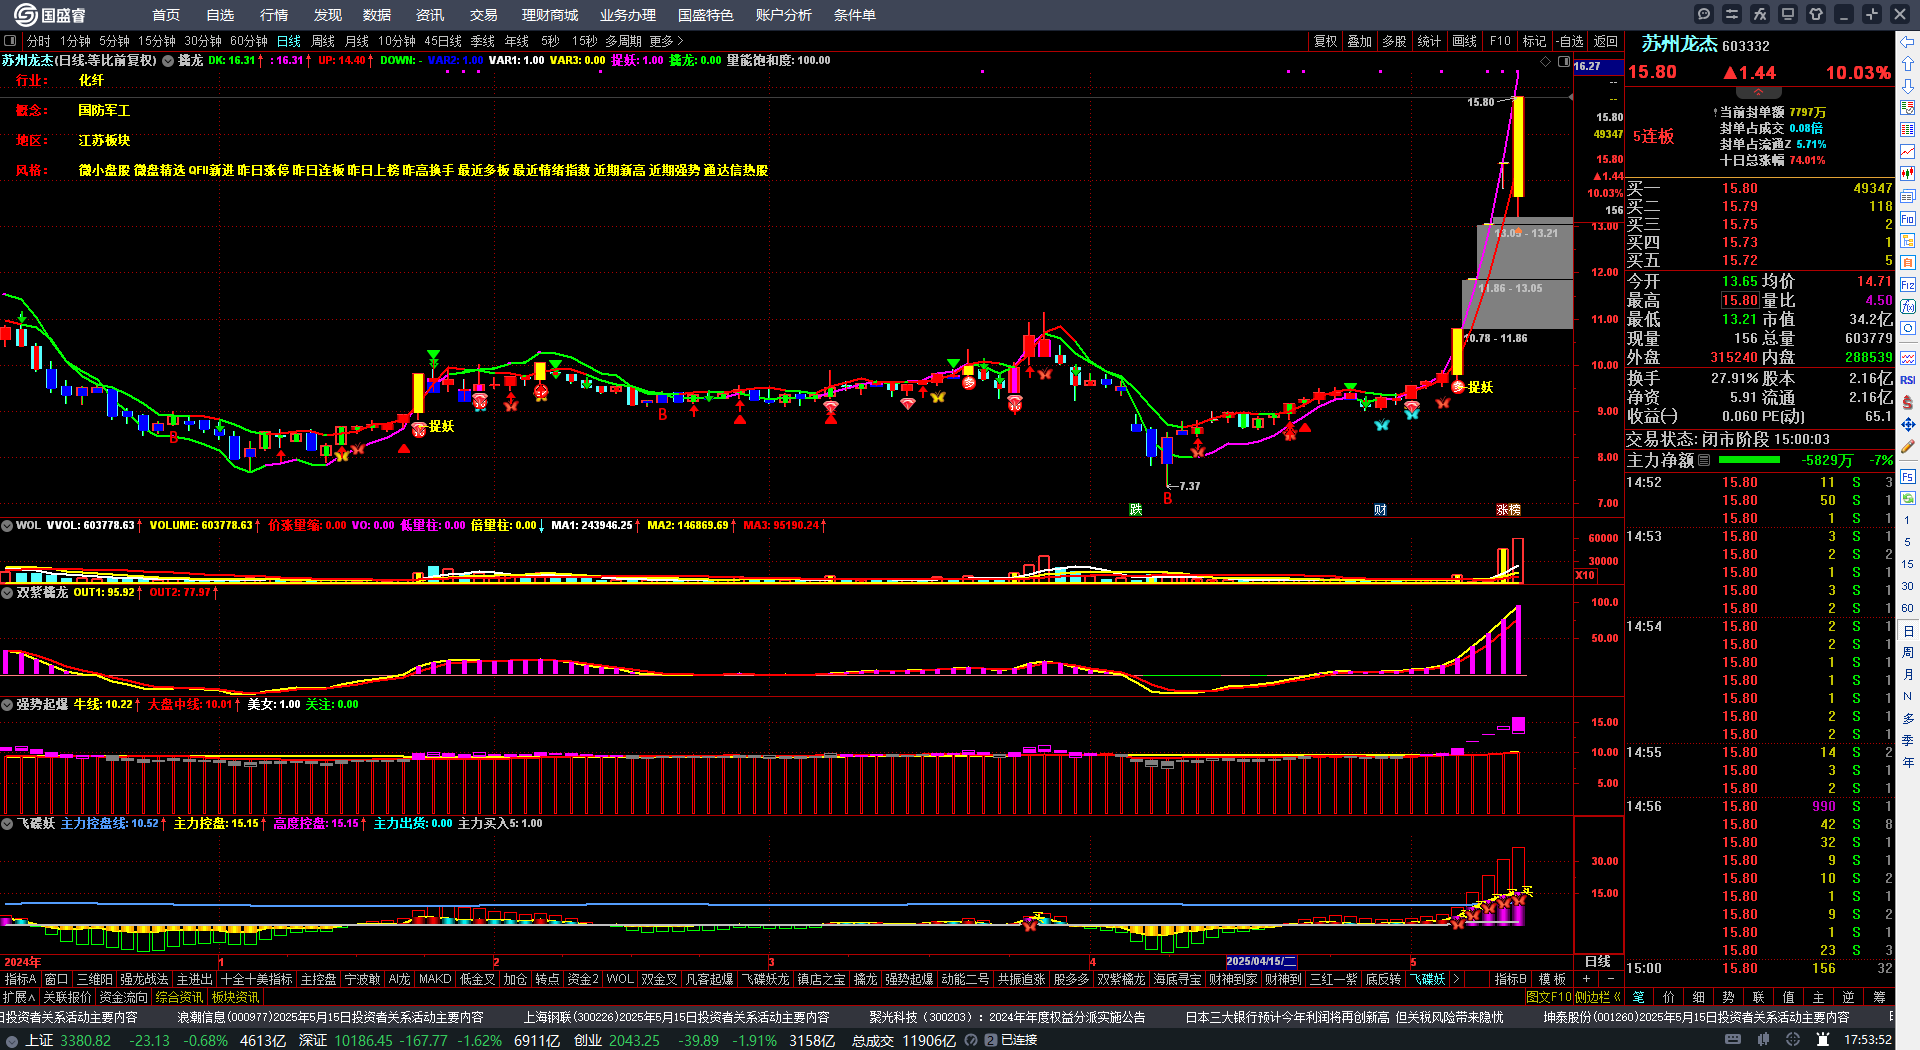
Task: Click the red S dollar icon in sidebar
Action: pos(1908,402)
